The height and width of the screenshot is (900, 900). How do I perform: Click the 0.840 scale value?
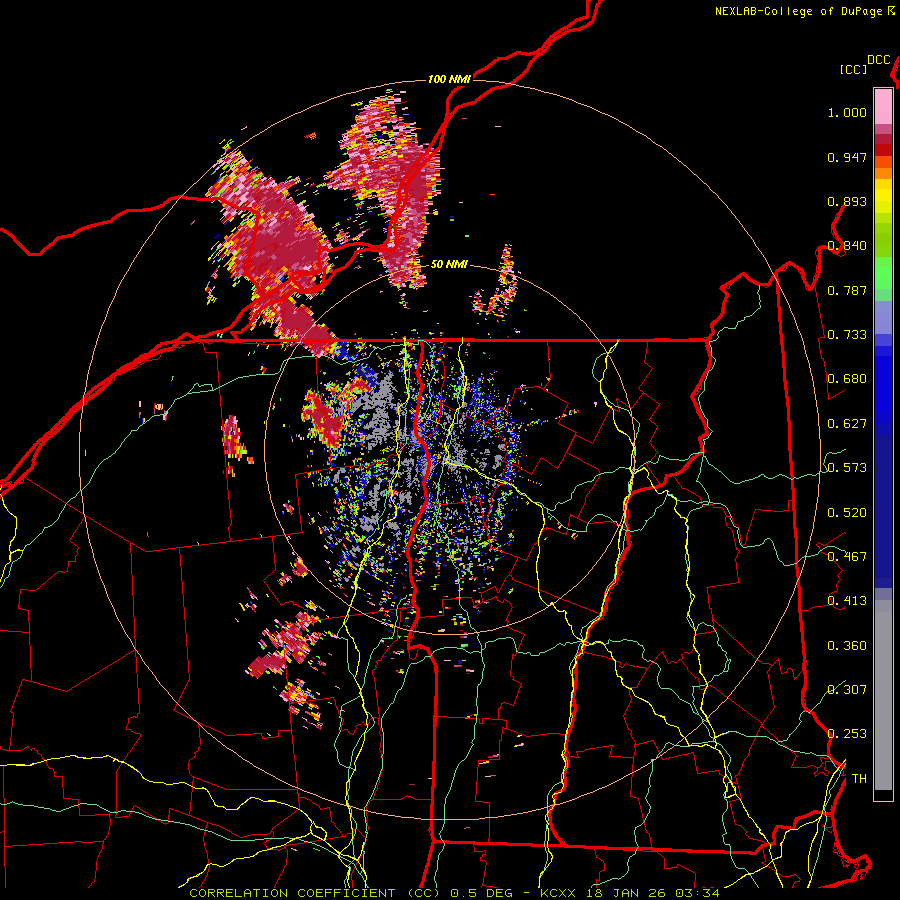[847, 246]
